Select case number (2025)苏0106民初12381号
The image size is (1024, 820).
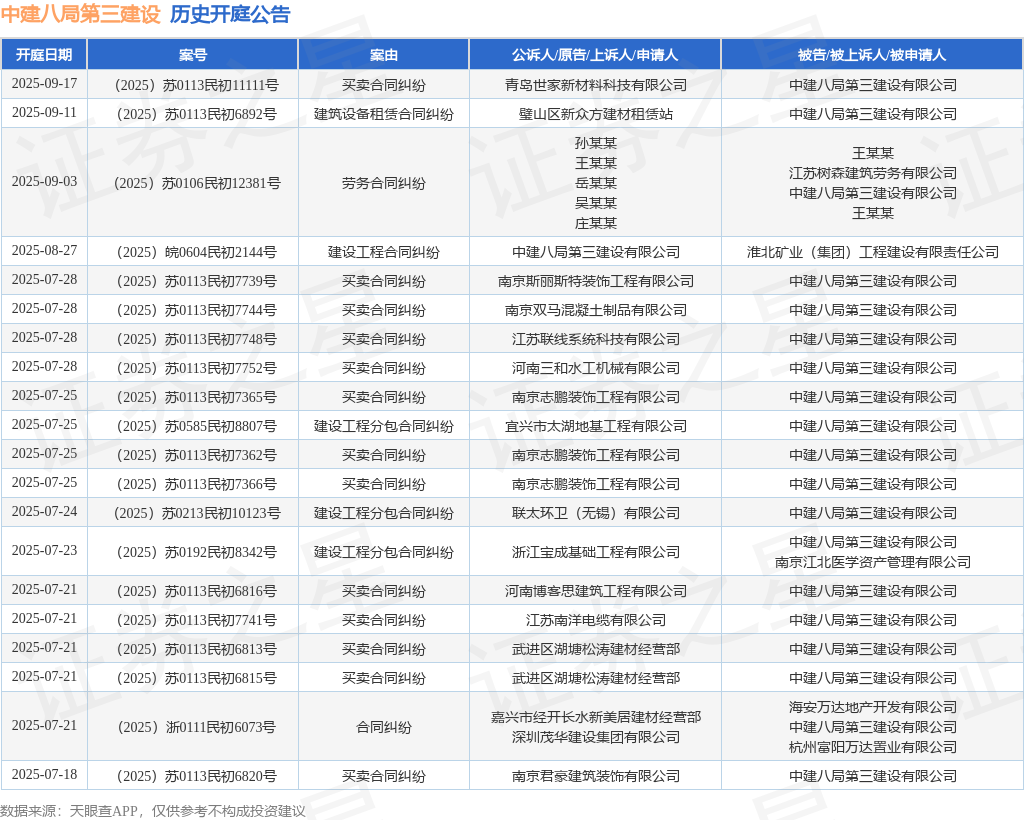click(x=196, y=183)
